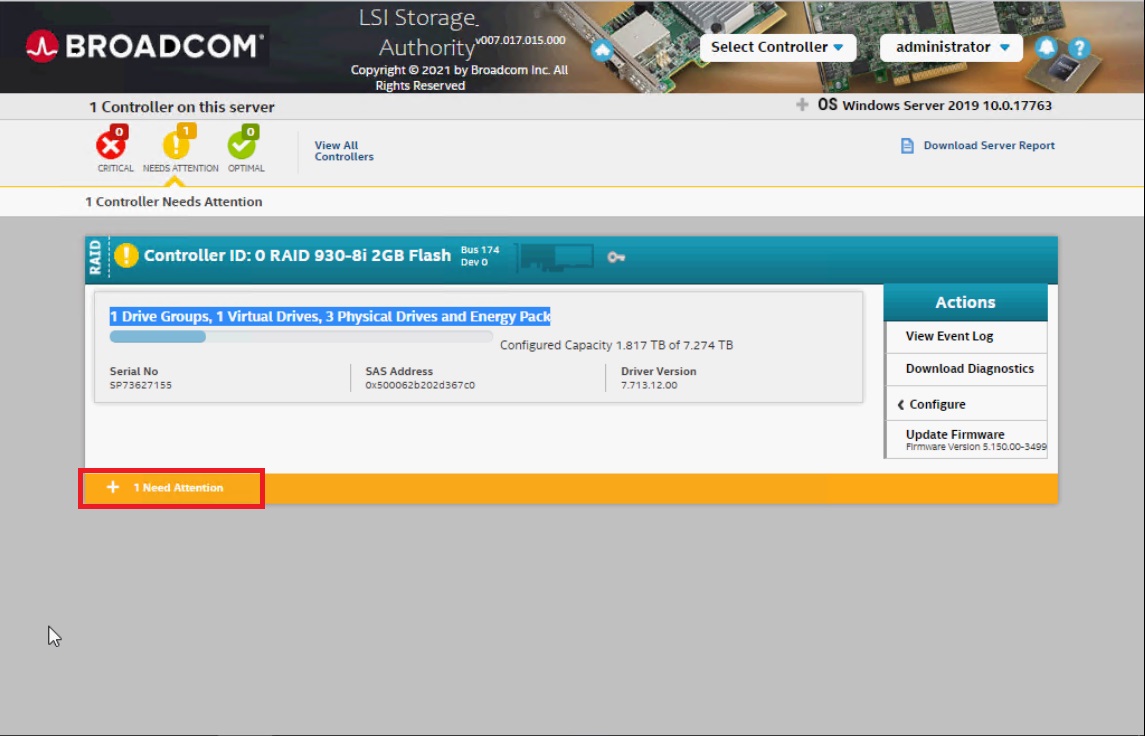Open the Select Controller dropdown

coord(777,47)
